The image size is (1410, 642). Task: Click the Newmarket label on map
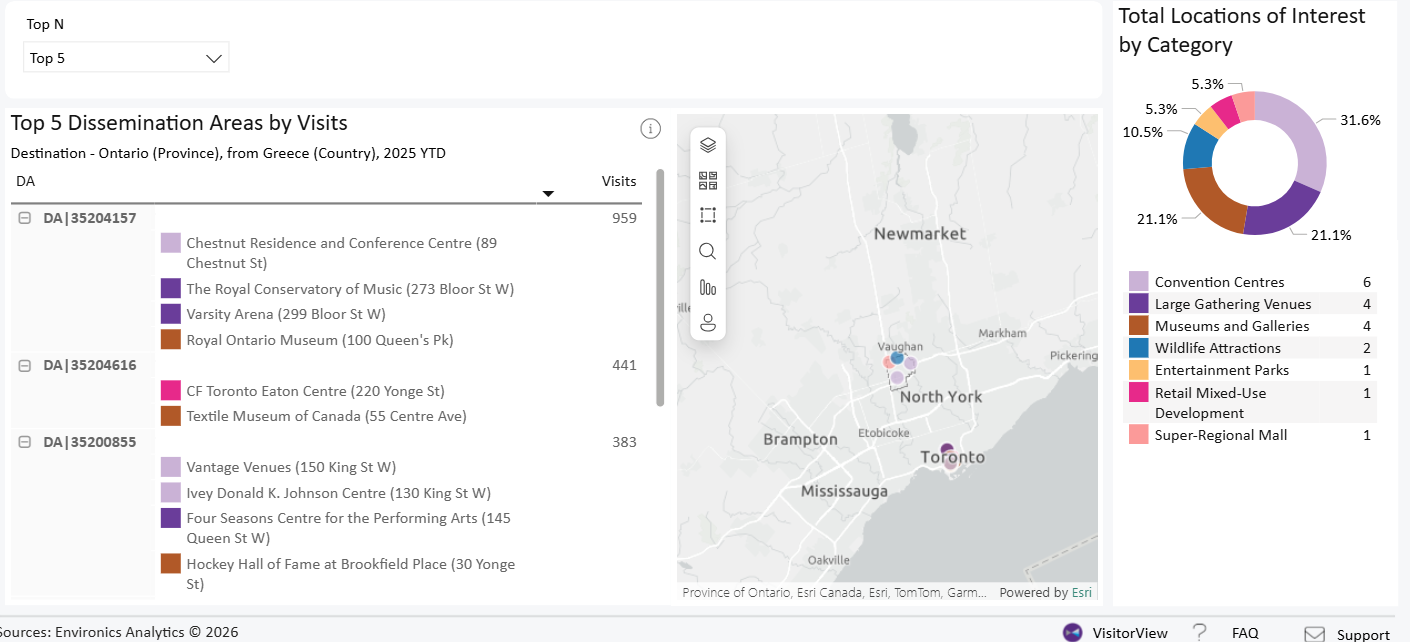920,234
